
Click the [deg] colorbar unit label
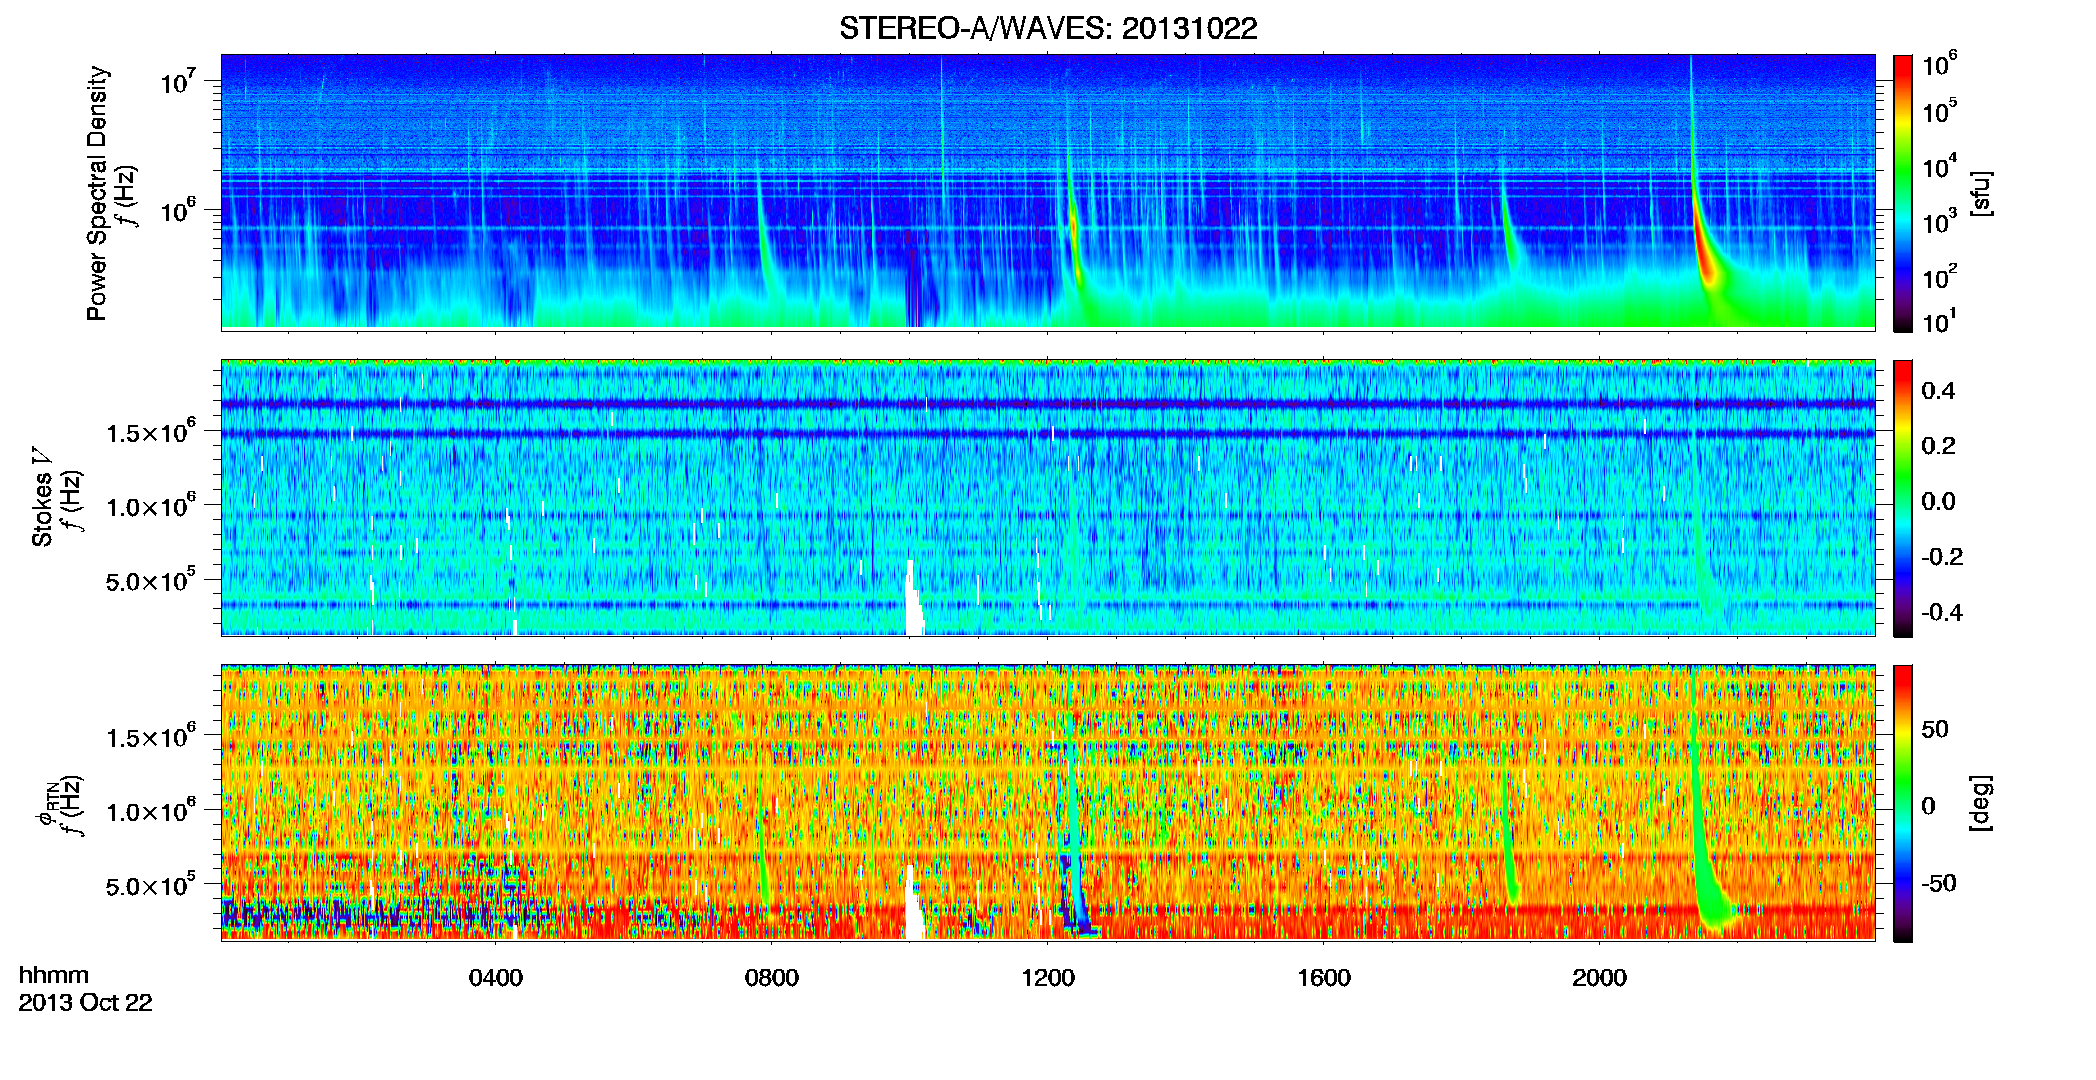click(1982, 803)
